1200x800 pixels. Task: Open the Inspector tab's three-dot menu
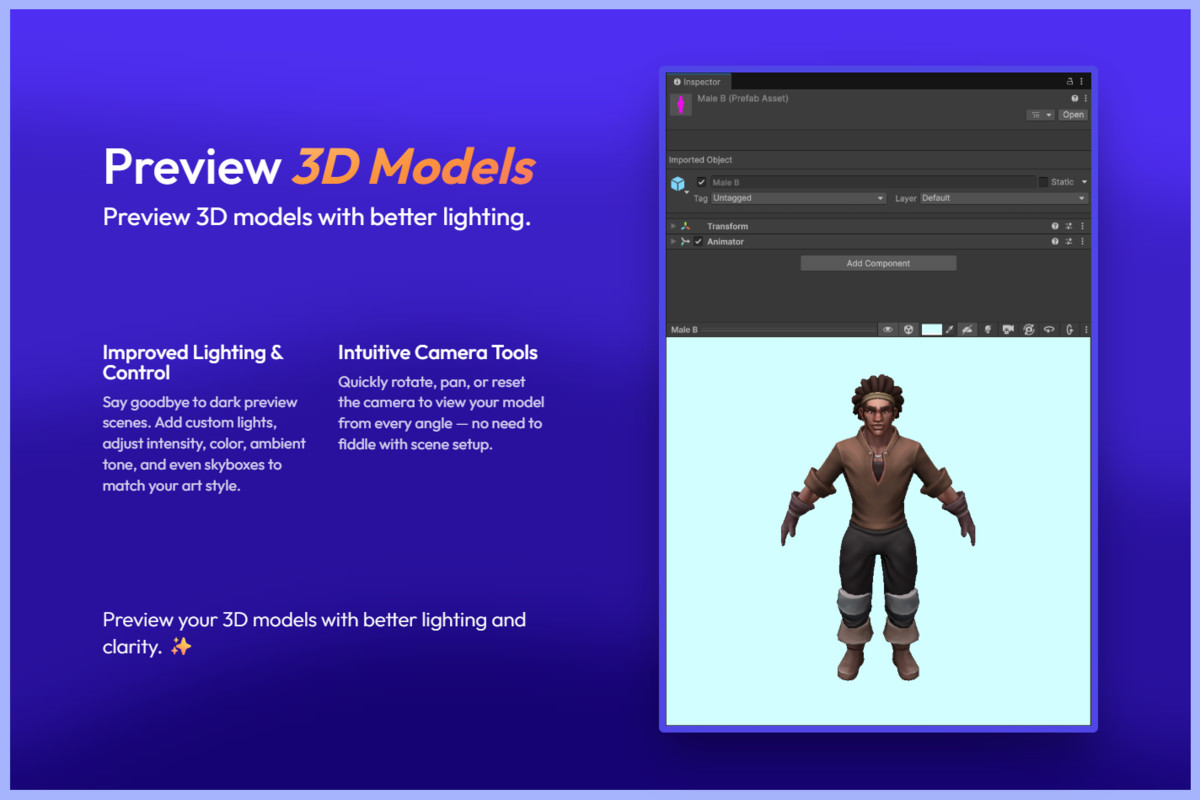1082,82
